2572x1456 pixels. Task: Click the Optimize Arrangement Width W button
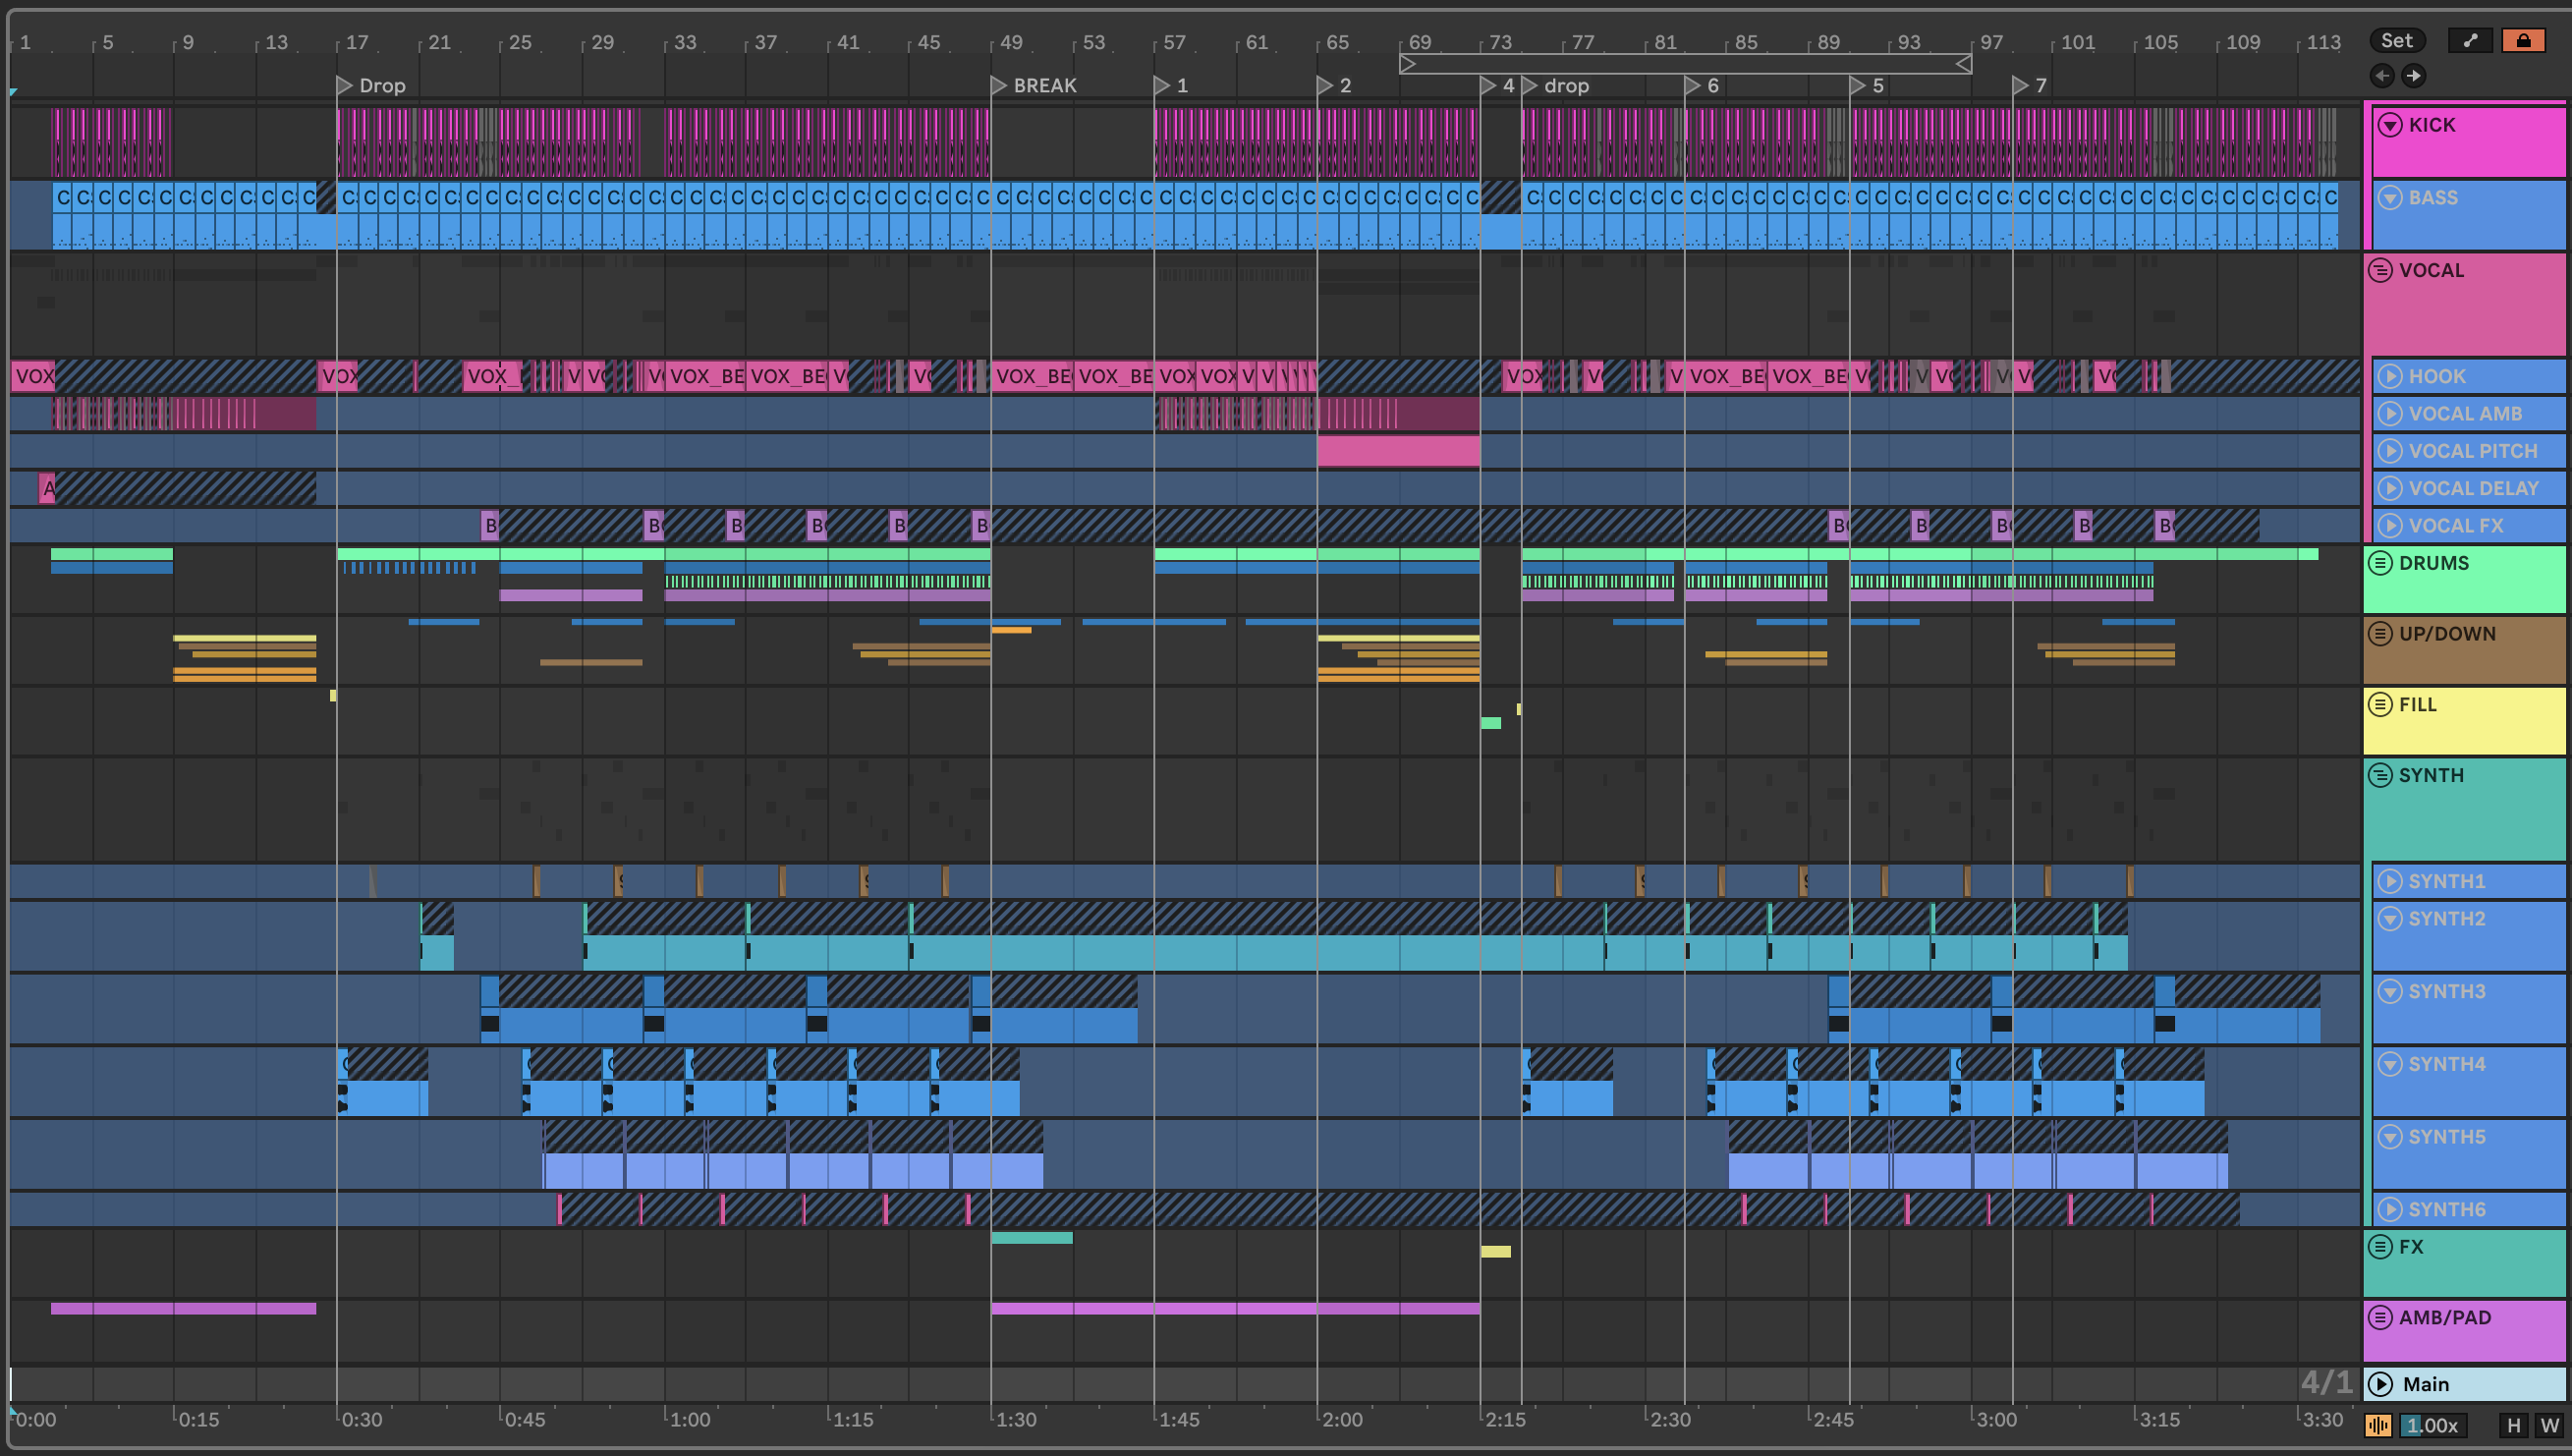pyautogui.click(x=2549, y=1426)
